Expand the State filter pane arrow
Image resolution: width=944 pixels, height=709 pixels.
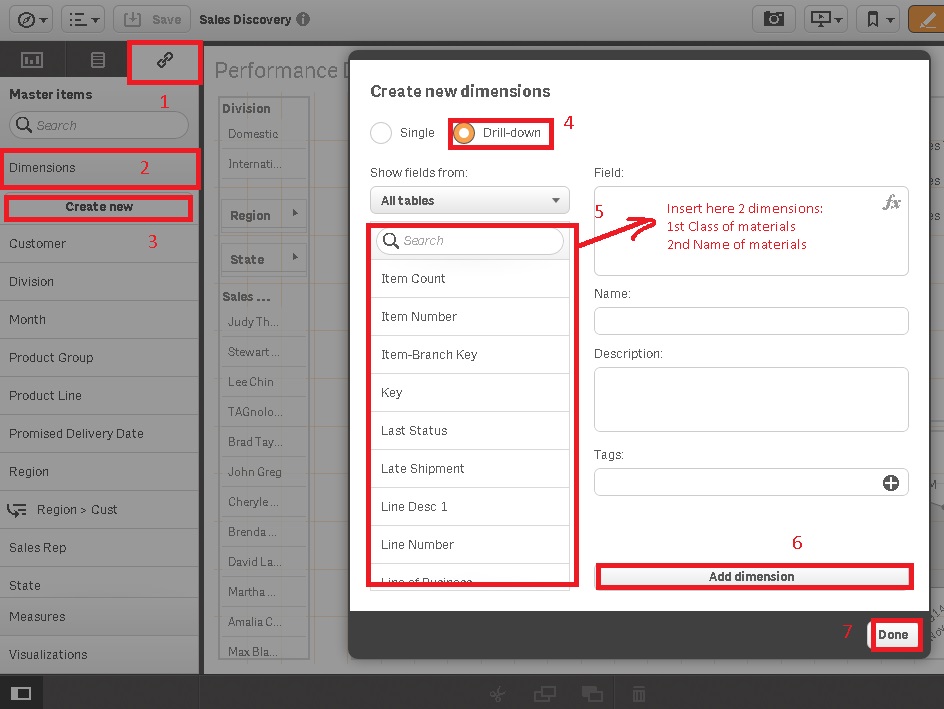tap(295, 256)
